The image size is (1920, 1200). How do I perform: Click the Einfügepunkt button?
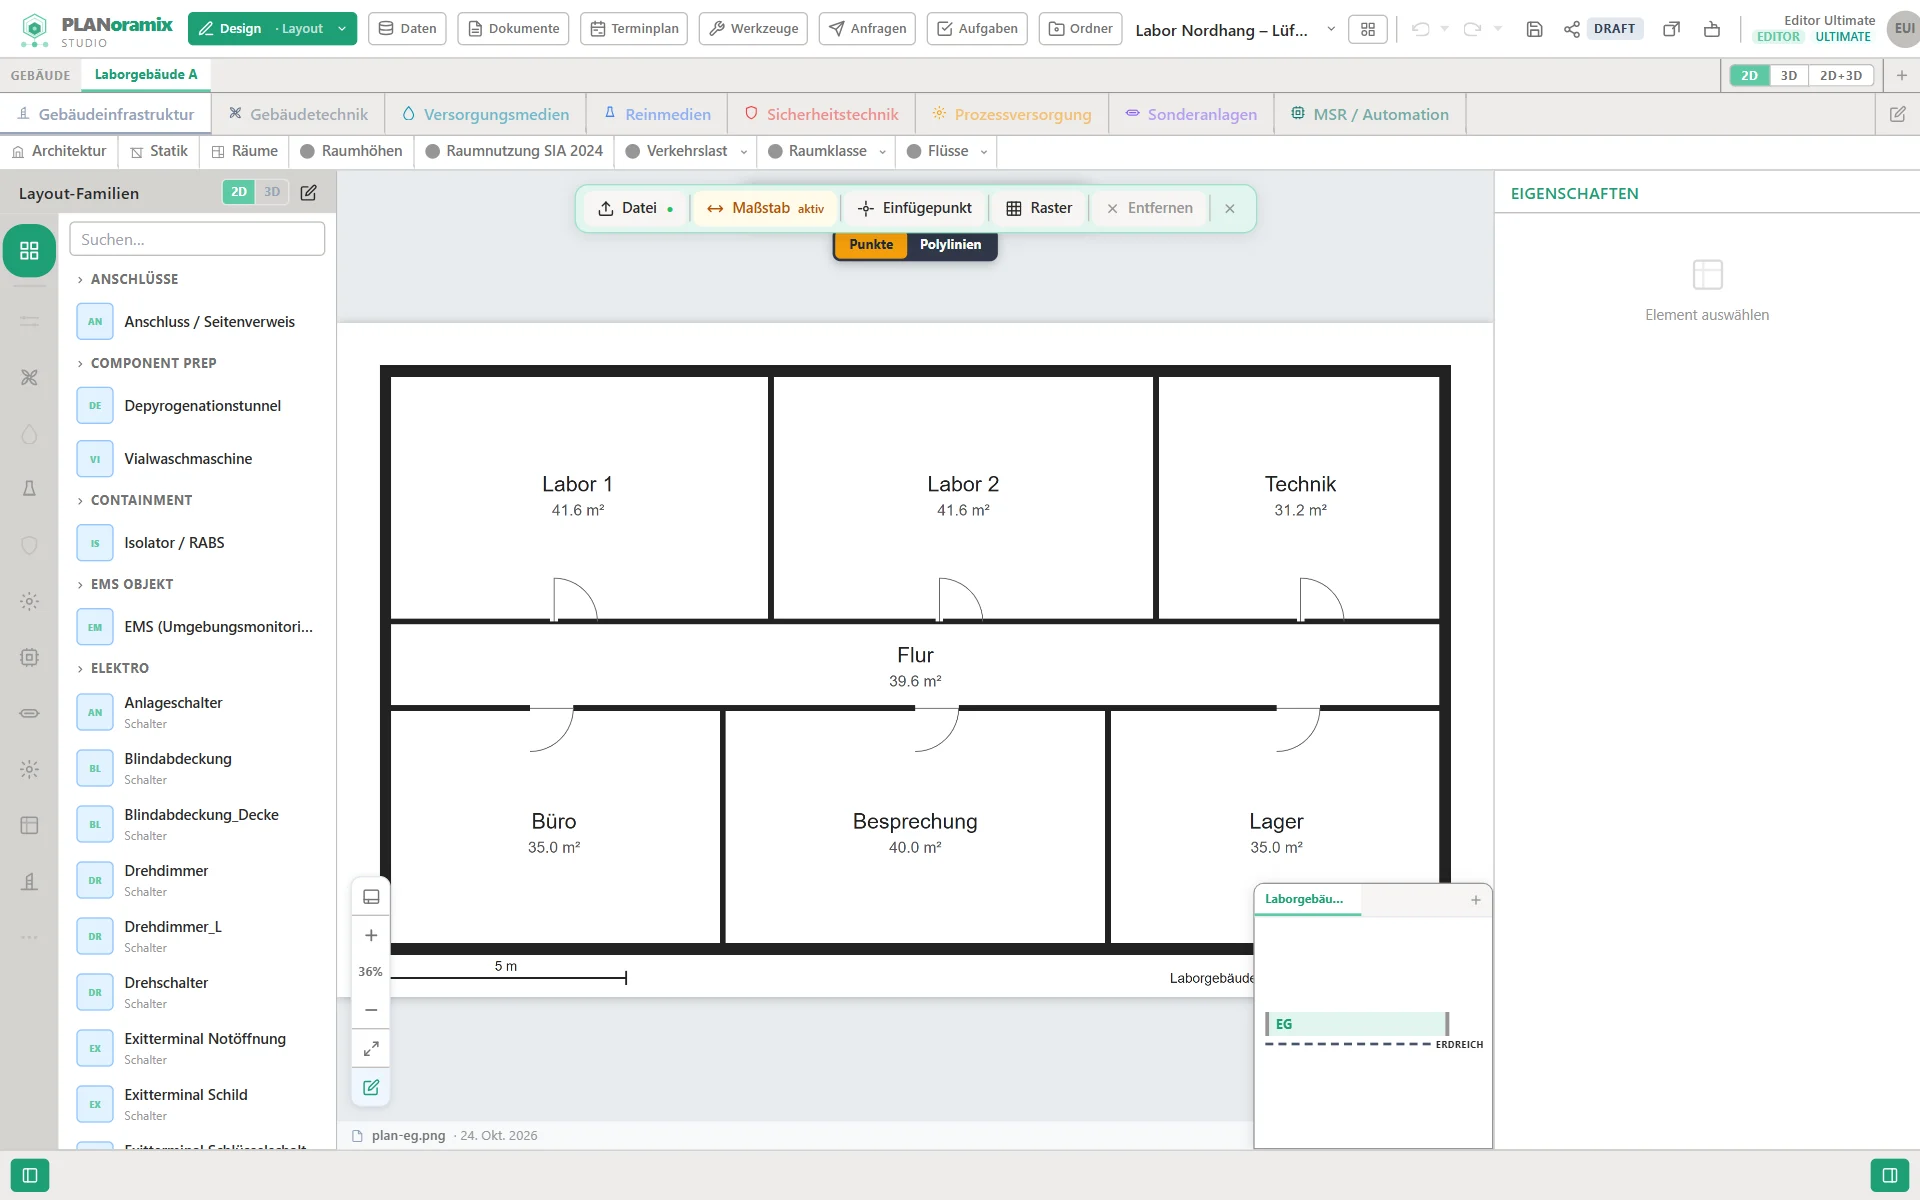tap(915, 208)
